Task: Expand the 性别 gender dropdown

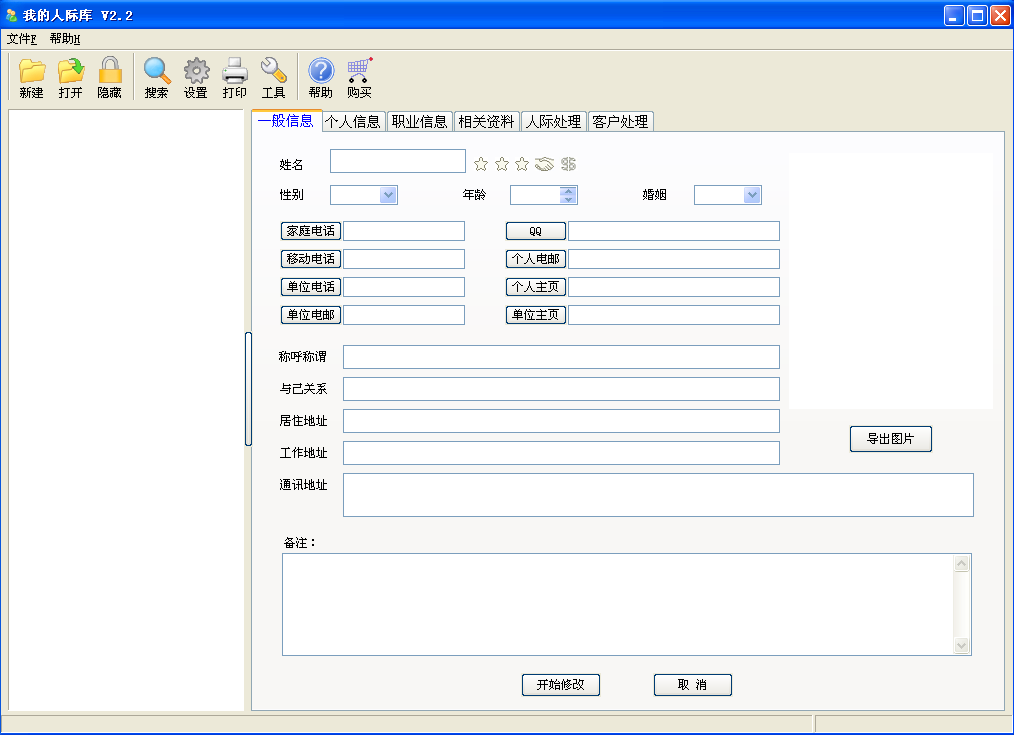Action: tap(388, 195)
